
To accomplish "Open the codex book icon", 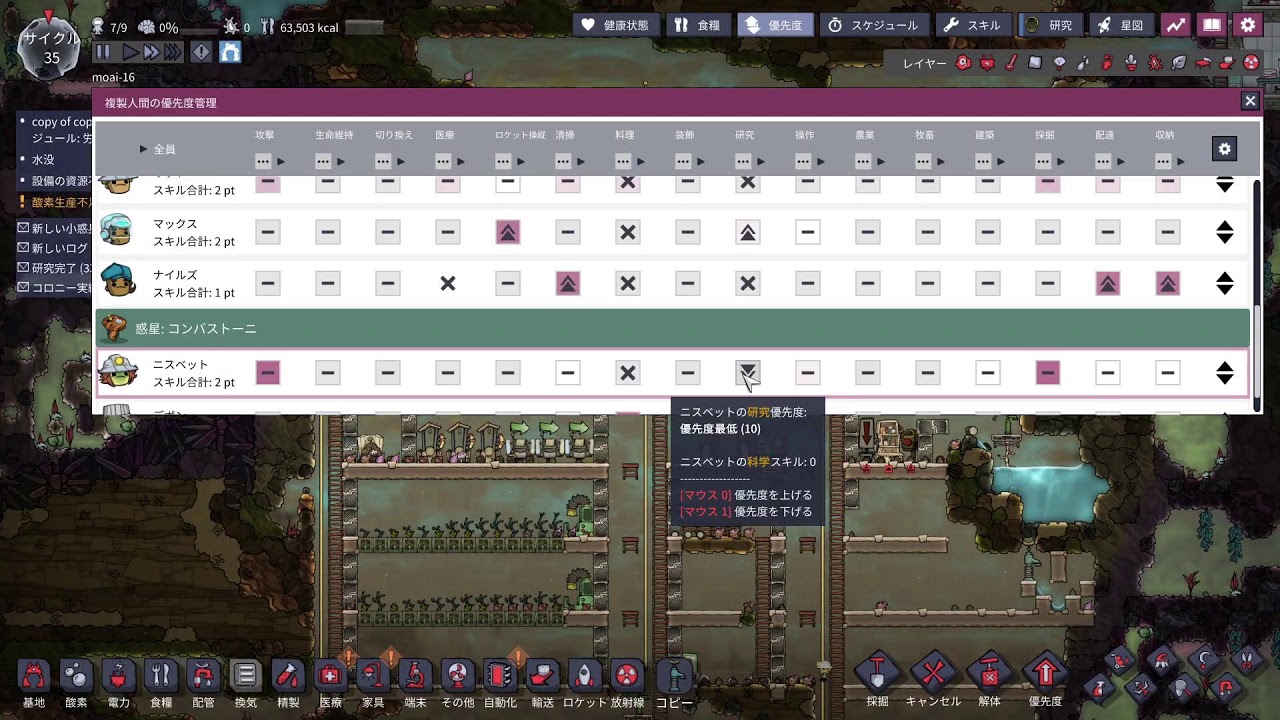I will (1211, 25).
